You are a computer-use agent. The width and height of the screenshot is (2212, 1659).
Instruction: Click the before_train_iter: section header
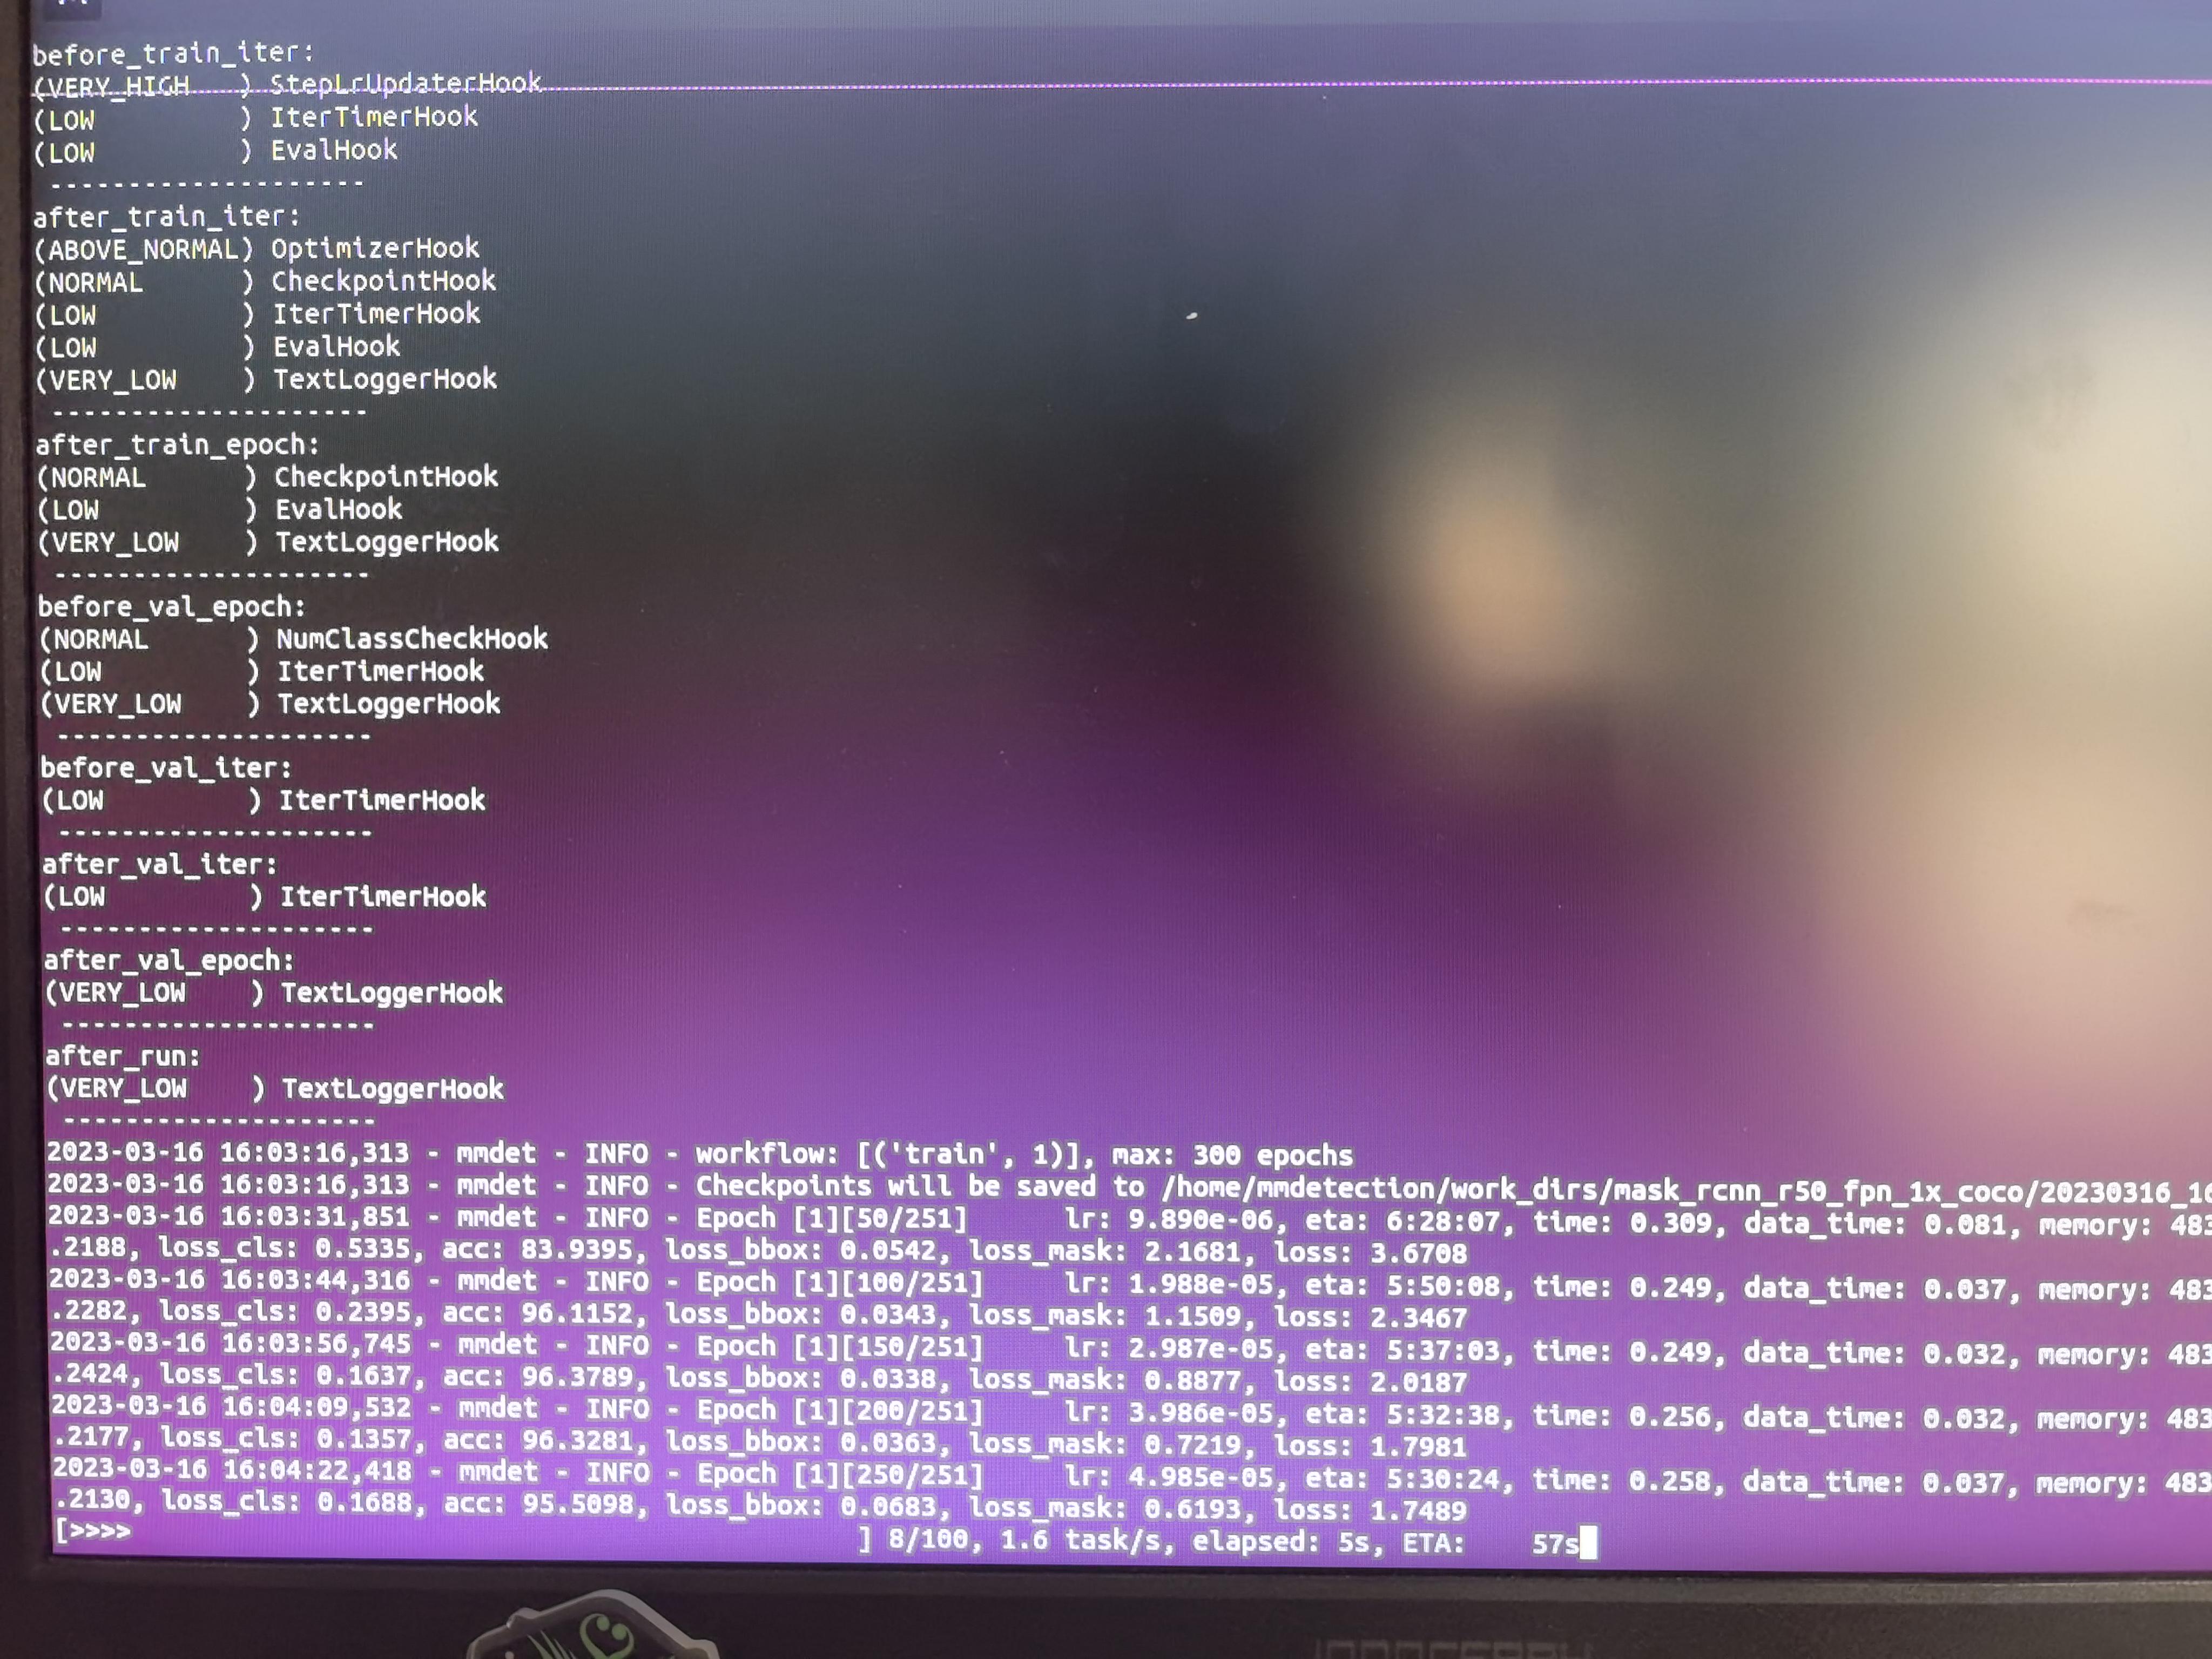173,52
